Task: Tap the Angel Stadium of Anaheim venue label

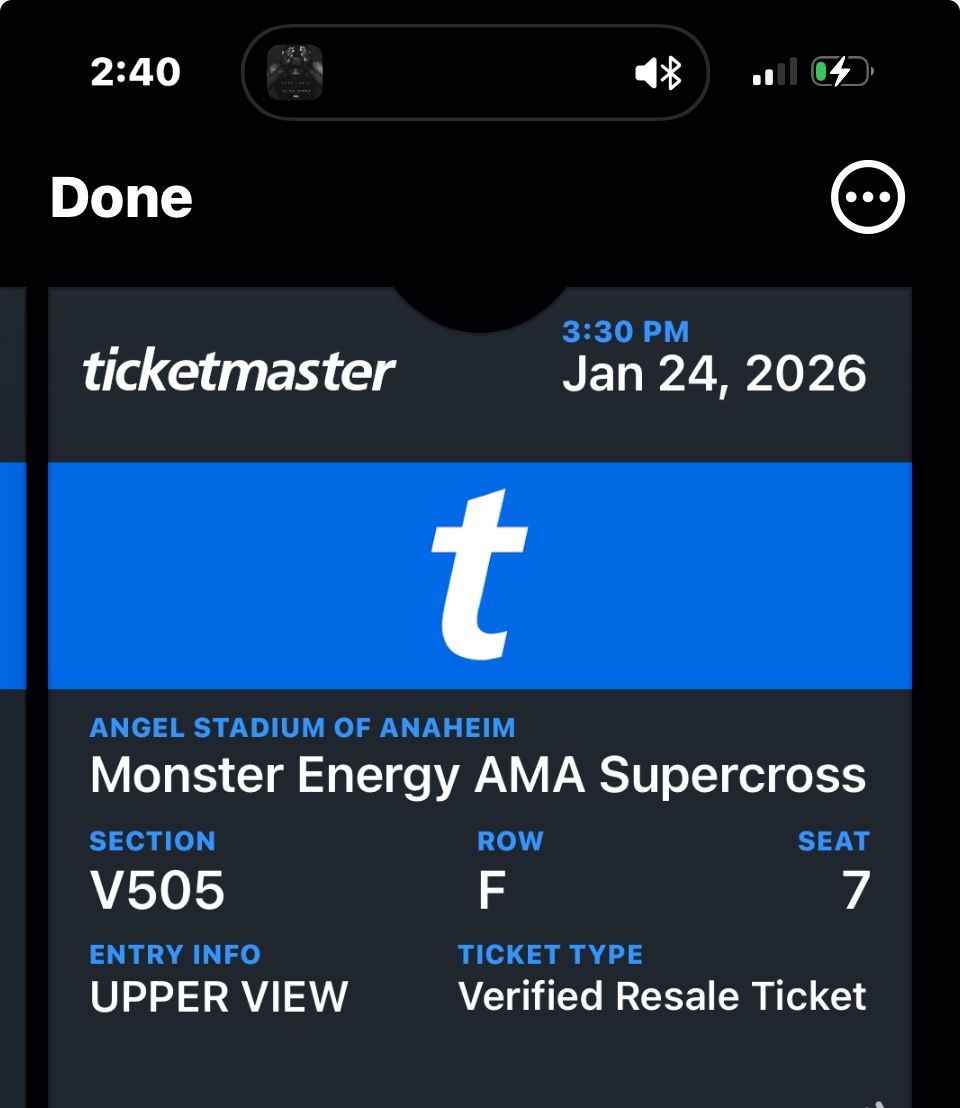Action: click(302, 727)
